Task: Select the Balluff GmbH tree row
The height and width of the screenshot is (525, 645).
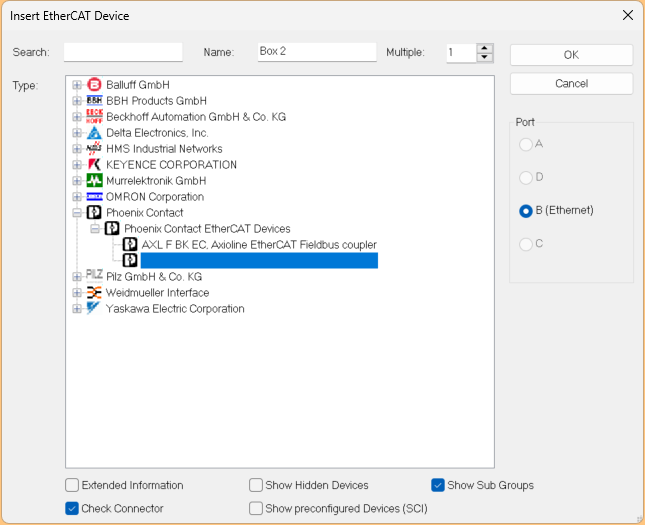Action: click(138, 85)
